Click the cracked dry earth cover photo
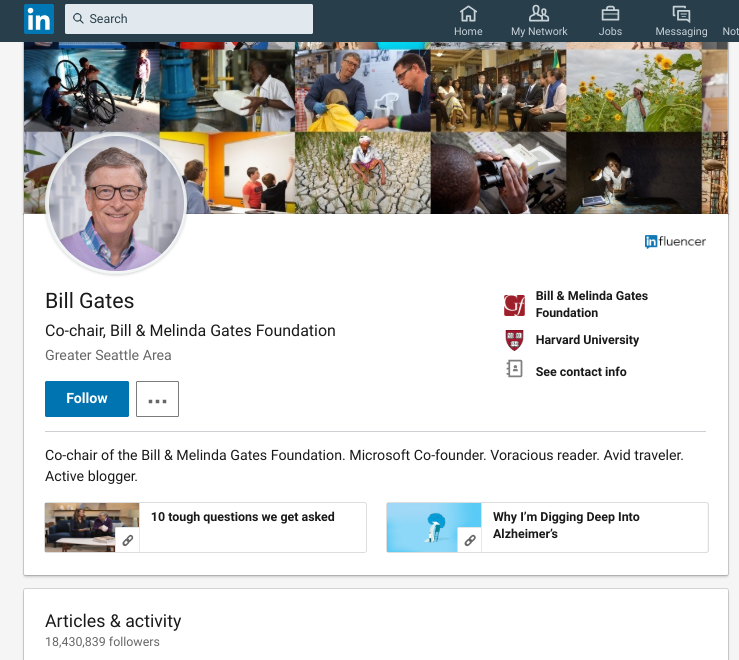The image size is (739, 660). (x=363, y=173)
